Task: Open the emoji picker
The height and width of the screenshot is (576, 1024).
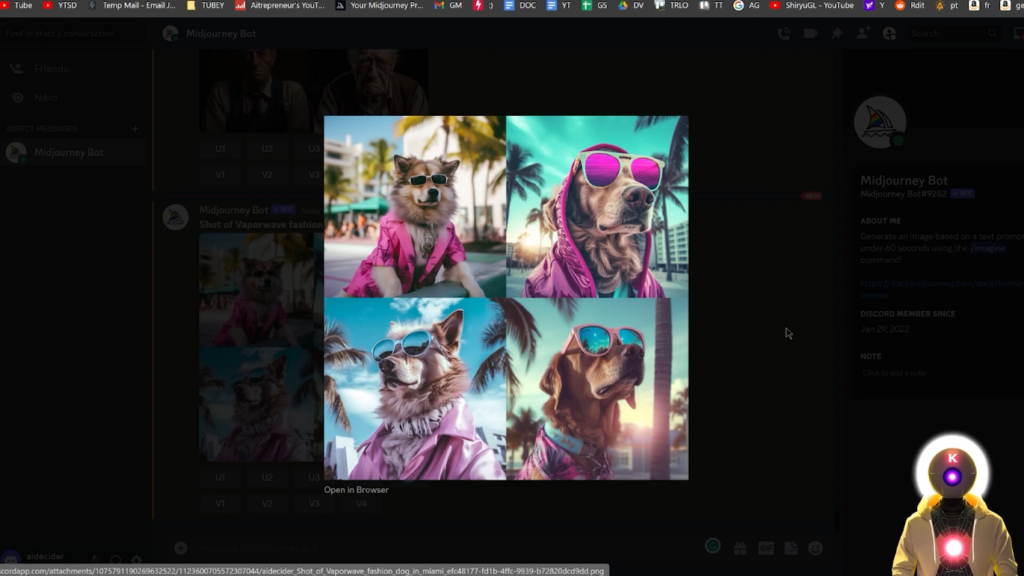Action: click(x=816, y=549)
